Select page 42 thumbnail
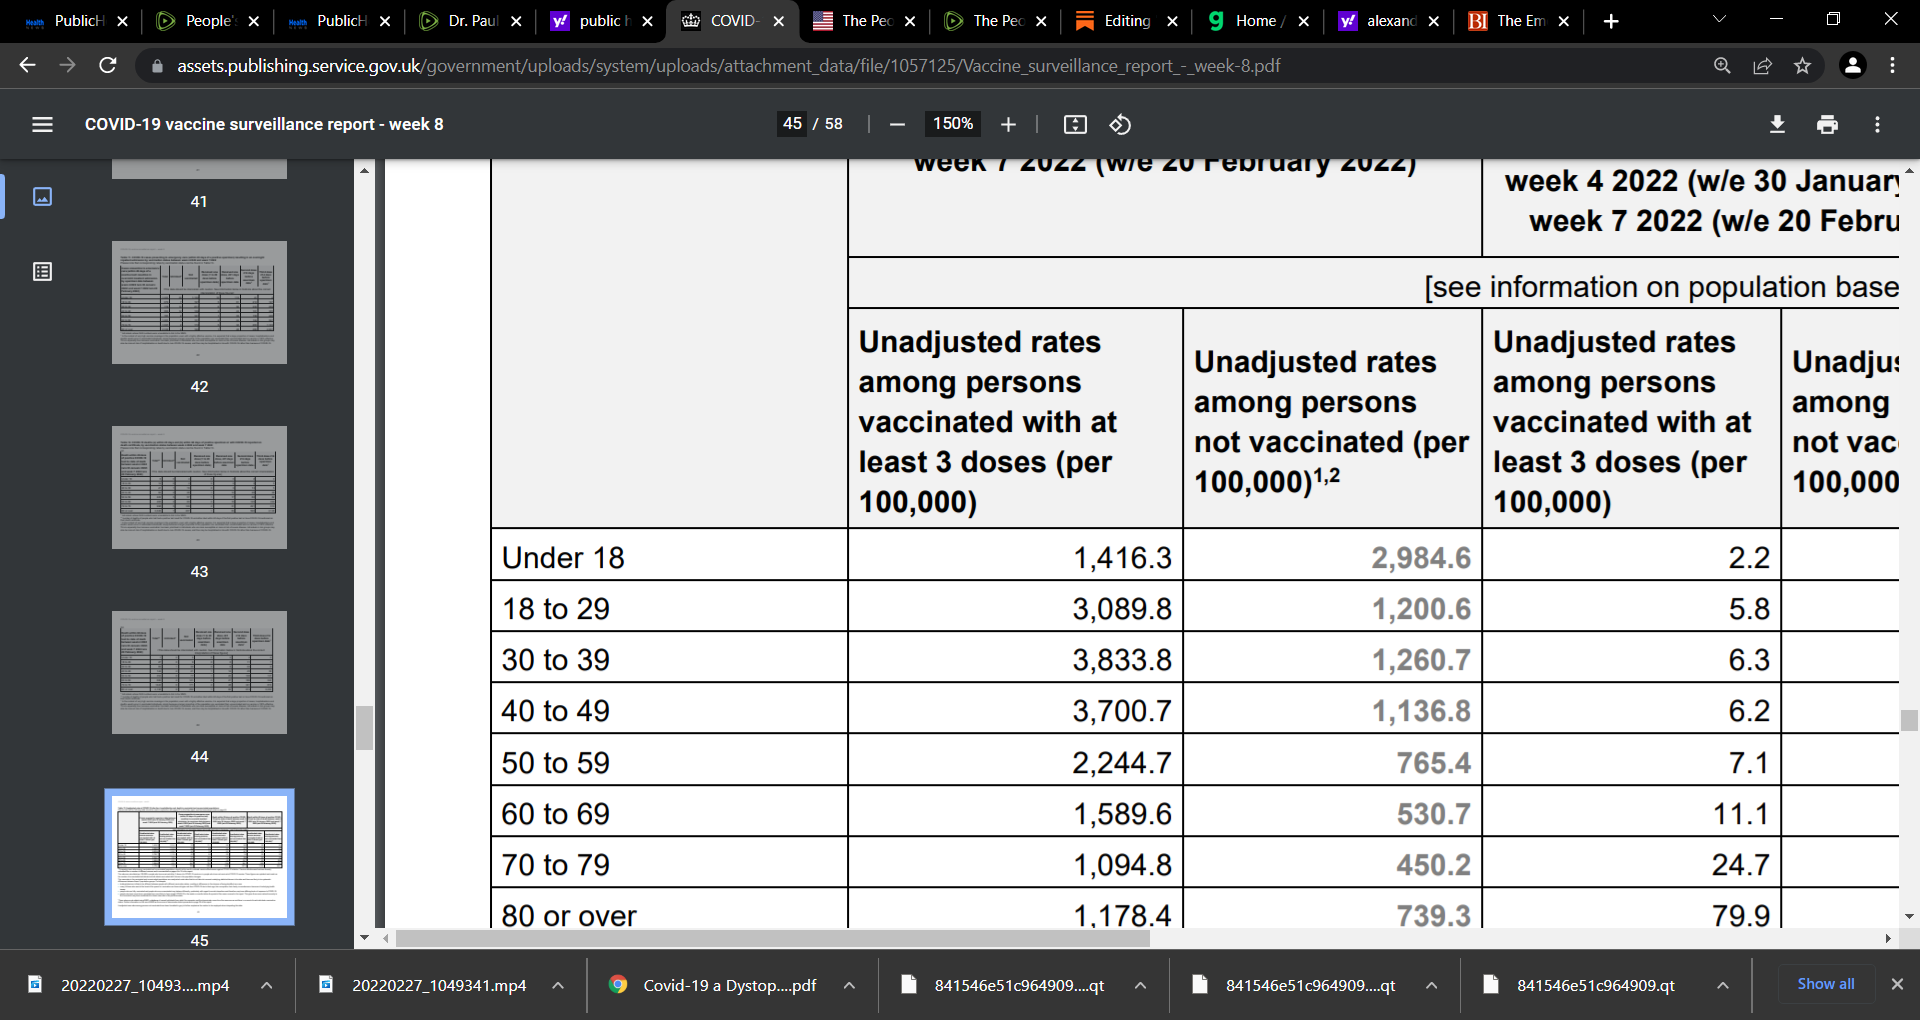Screen dimensions: 1920x1020 tap(199, 302)
